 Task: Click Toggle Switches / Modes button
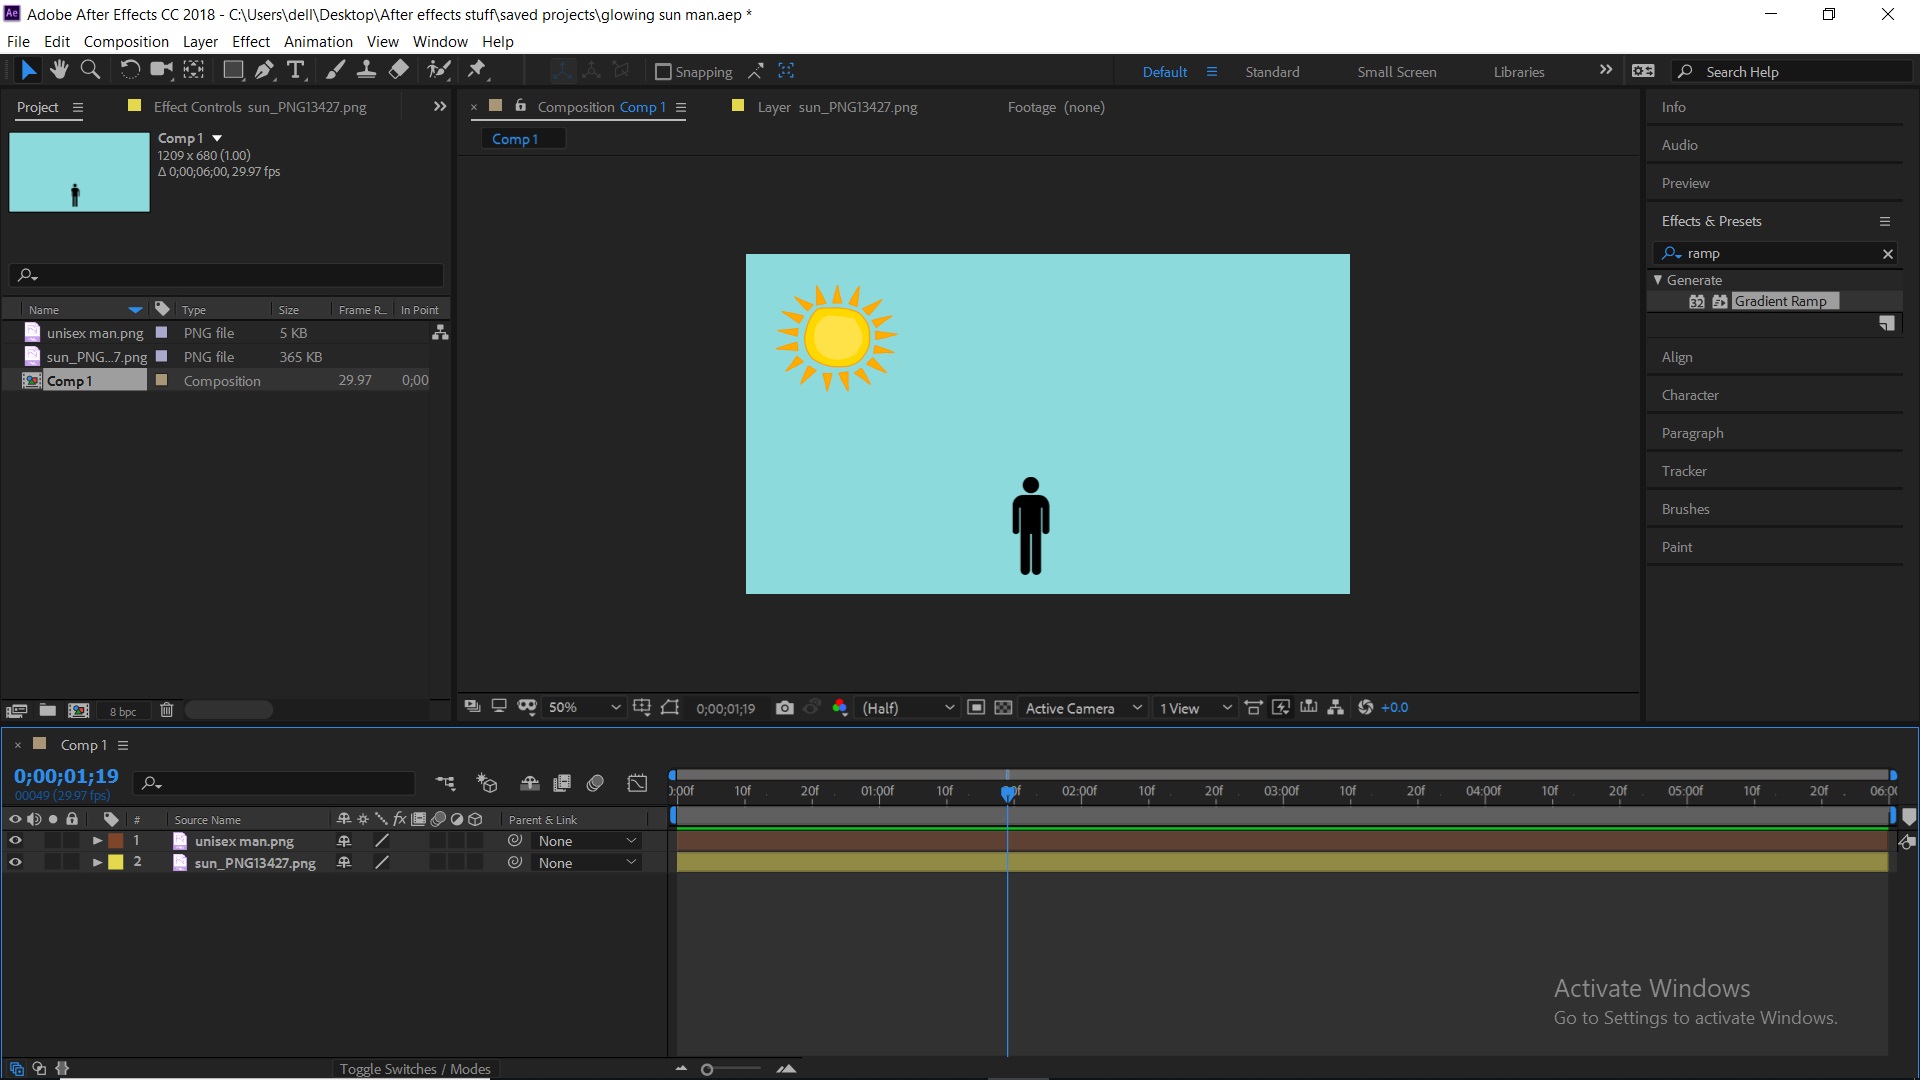(x=415, y=1069)
